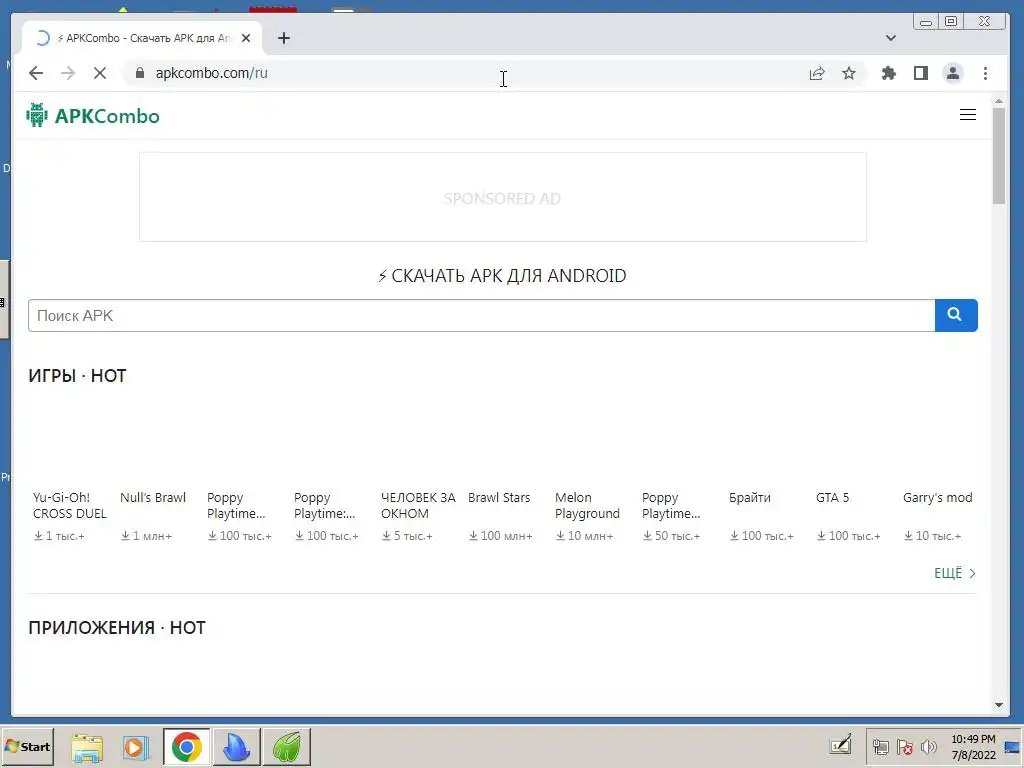
Task: Select the APKCombo browser tab
Action: 142,38
